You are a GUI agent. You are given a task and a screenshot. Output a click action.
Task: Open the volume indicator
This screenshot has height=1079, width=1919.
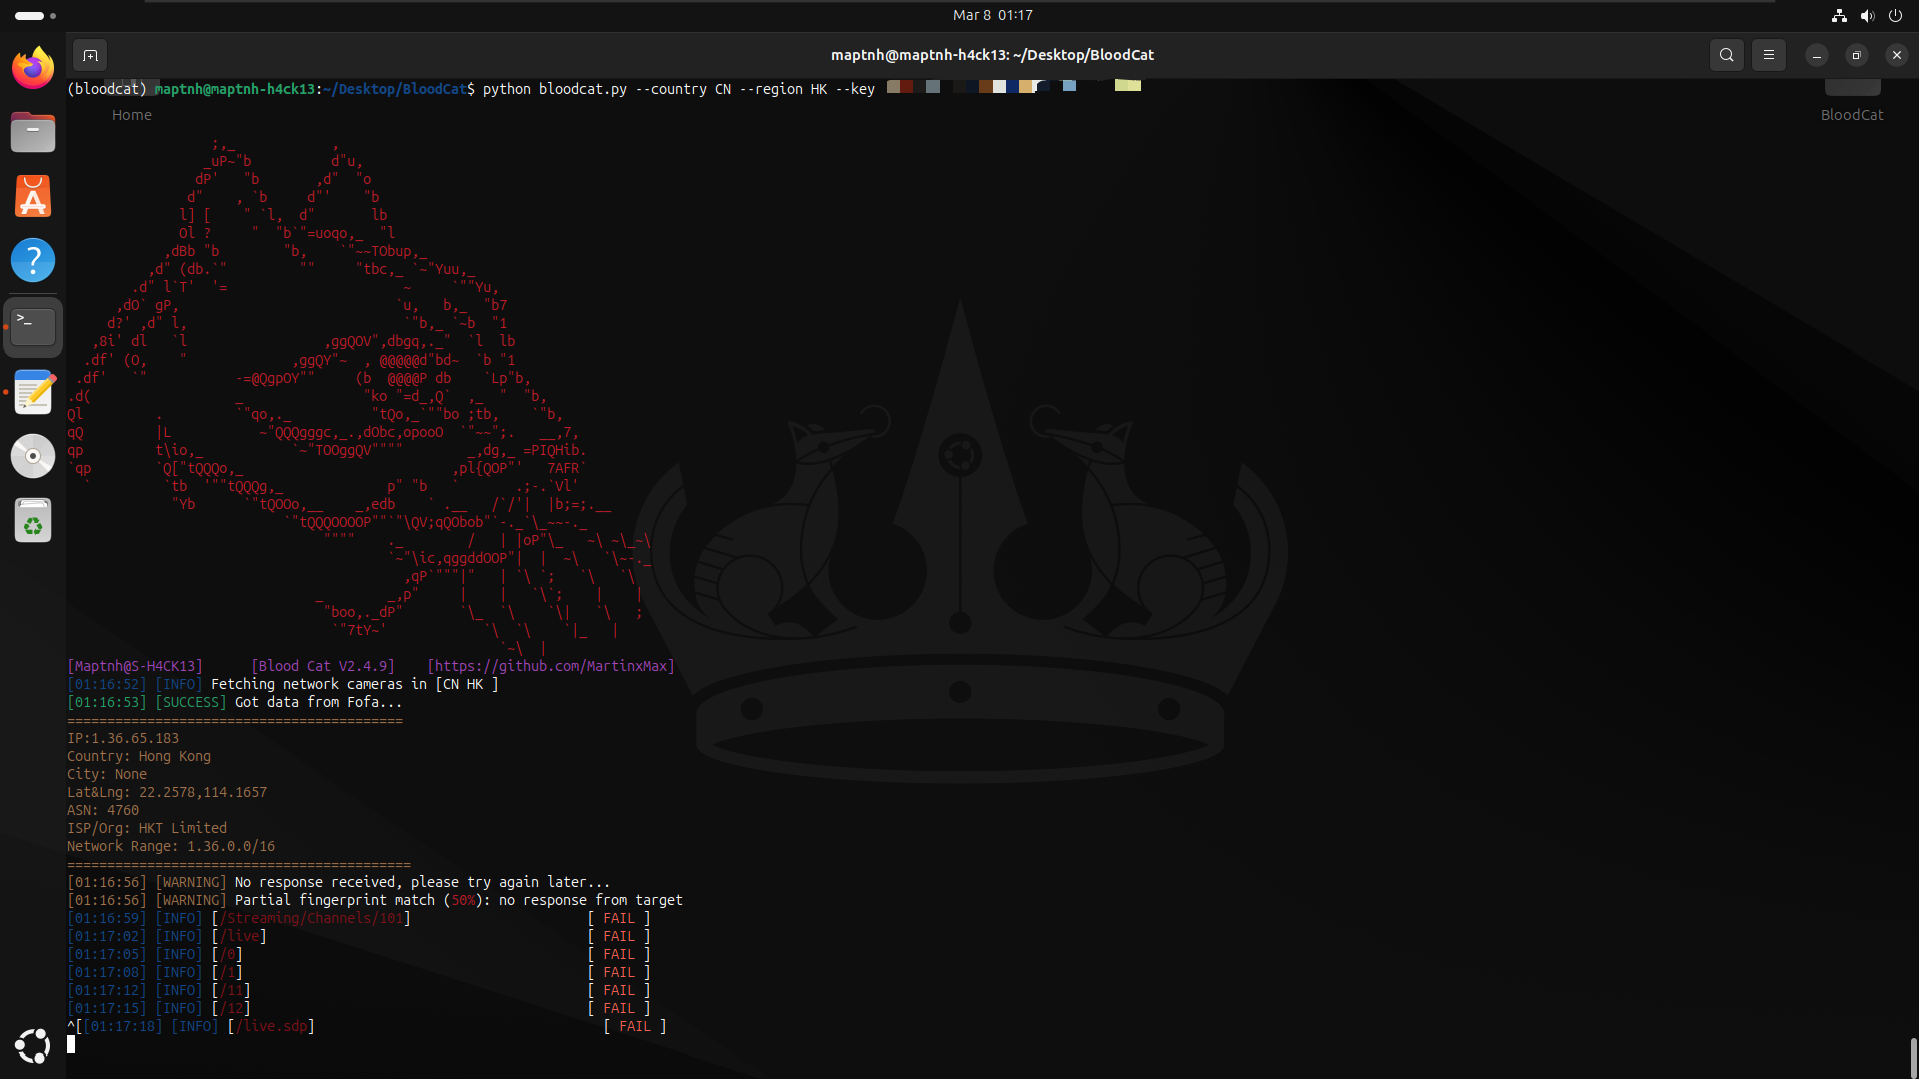tap(1866, 15)
